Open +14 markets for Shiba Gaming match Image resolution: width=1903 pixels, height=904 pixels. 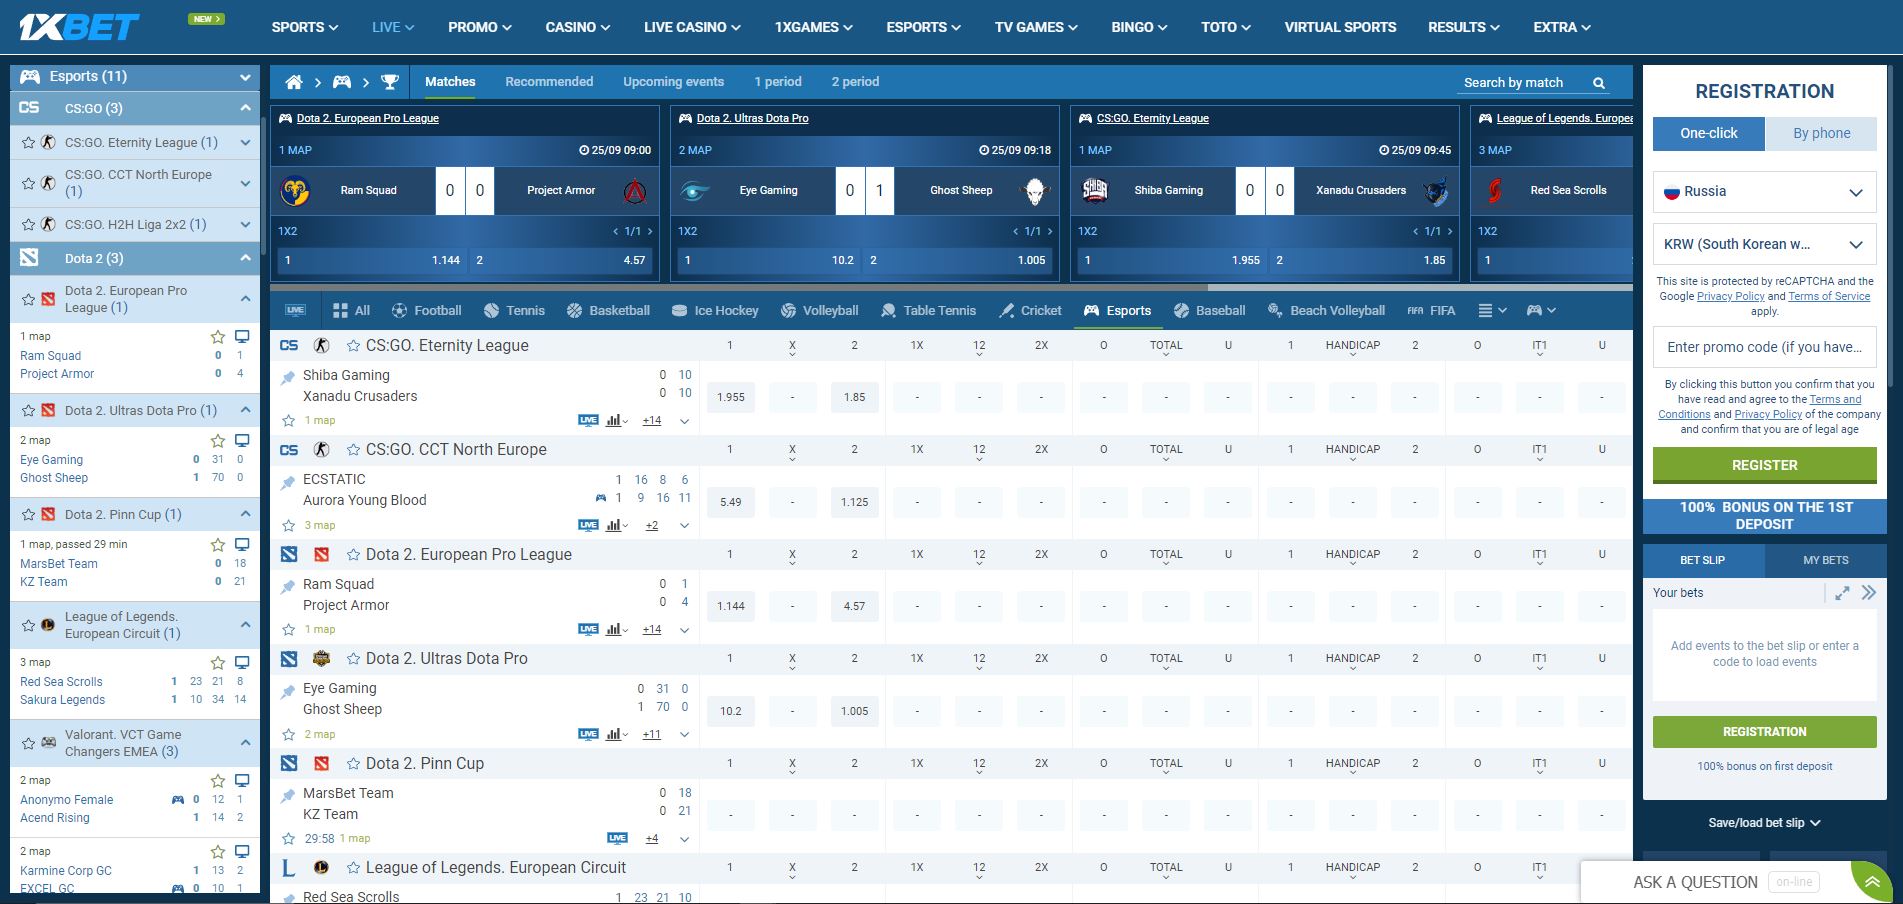(x=651, y=421)
